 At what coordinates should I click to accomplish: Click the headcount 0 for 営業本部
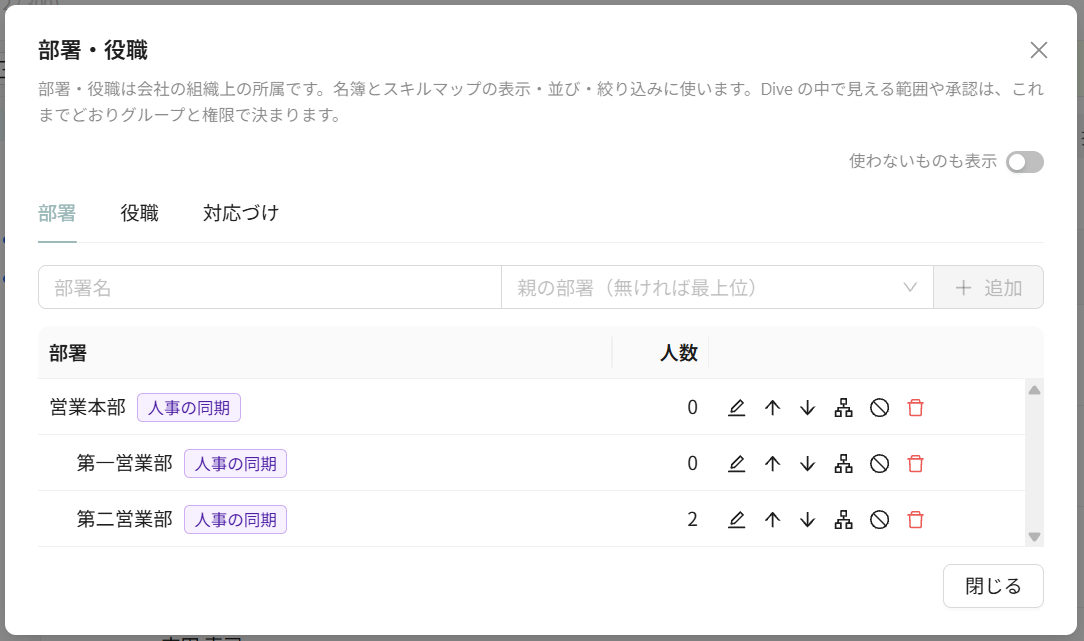(692, 408)
